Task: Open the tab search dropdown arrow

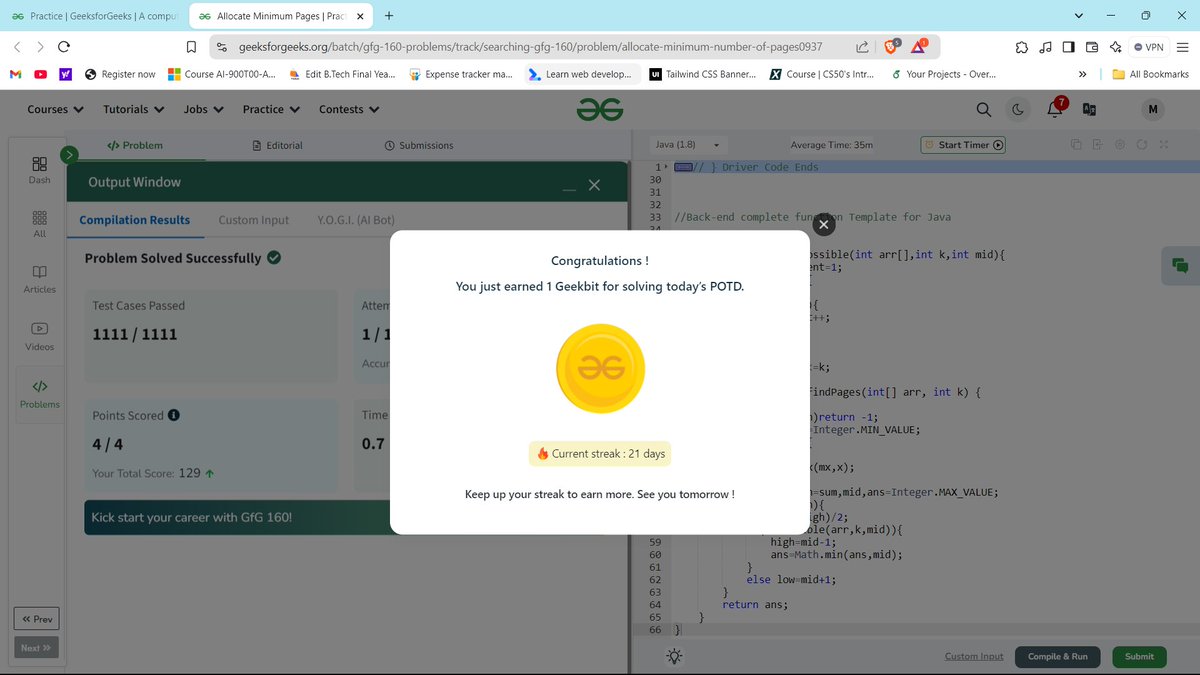Action: 1078,16
